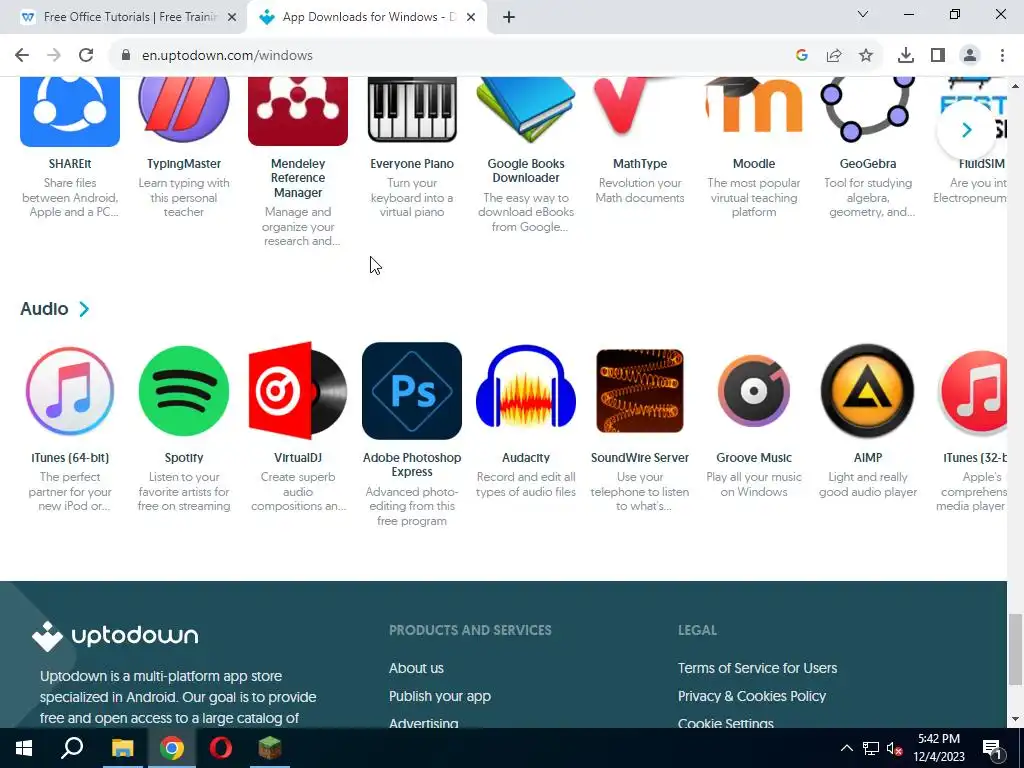Open the tab search chevron
The height and width of the screenshot is (768, 1024).
(x=863, y=14)
